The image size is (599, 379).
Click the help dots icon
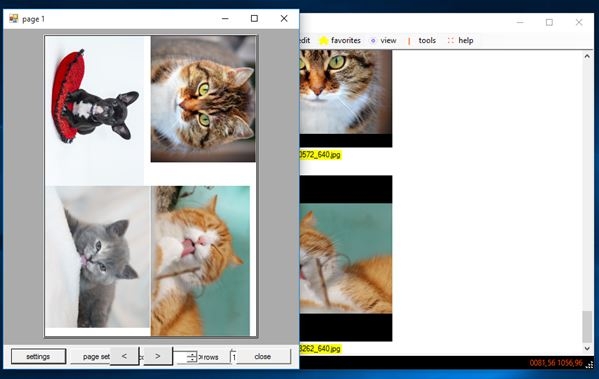[451, 40]
